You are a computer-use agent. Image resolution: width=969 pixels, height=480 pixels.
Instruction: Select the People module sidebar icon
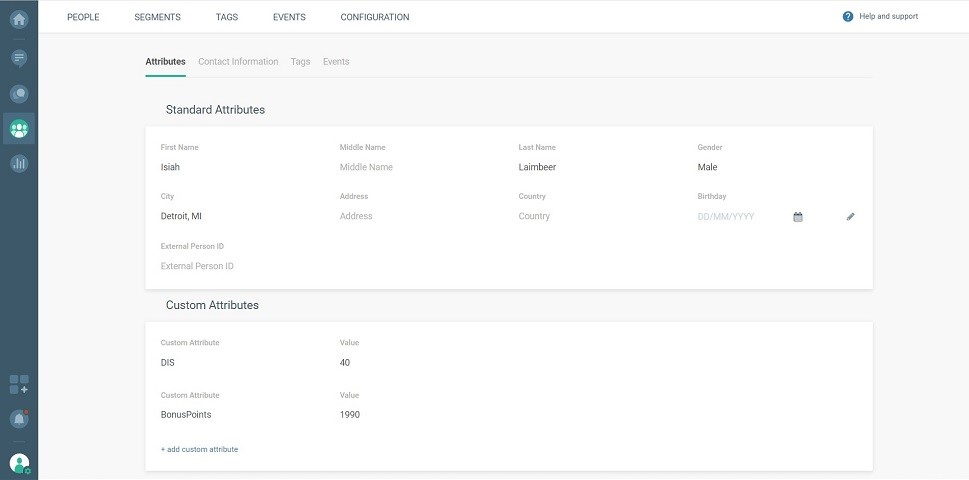click(x=19, y=129)
